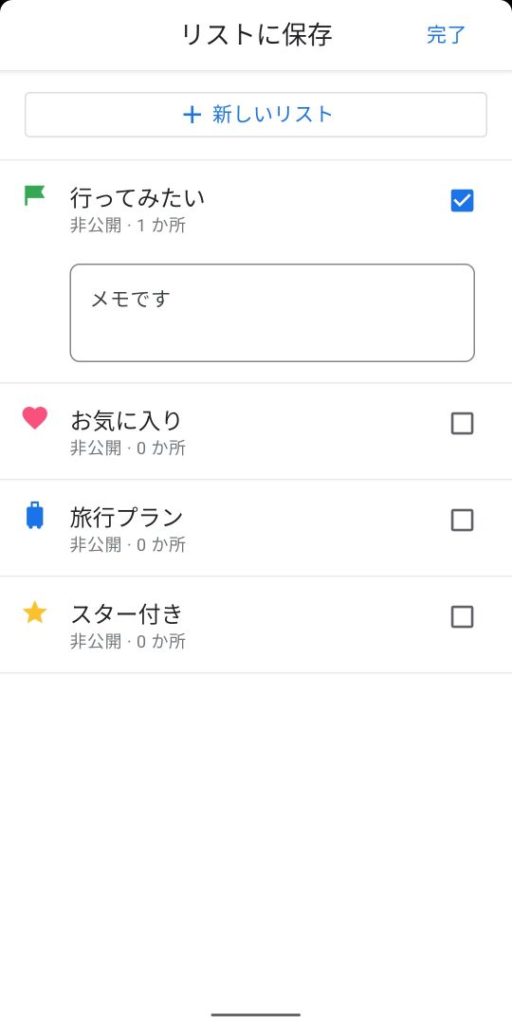Check the スター付き checkbox
The height and width of the screenshot is (1024, 512).
point(462,617)
